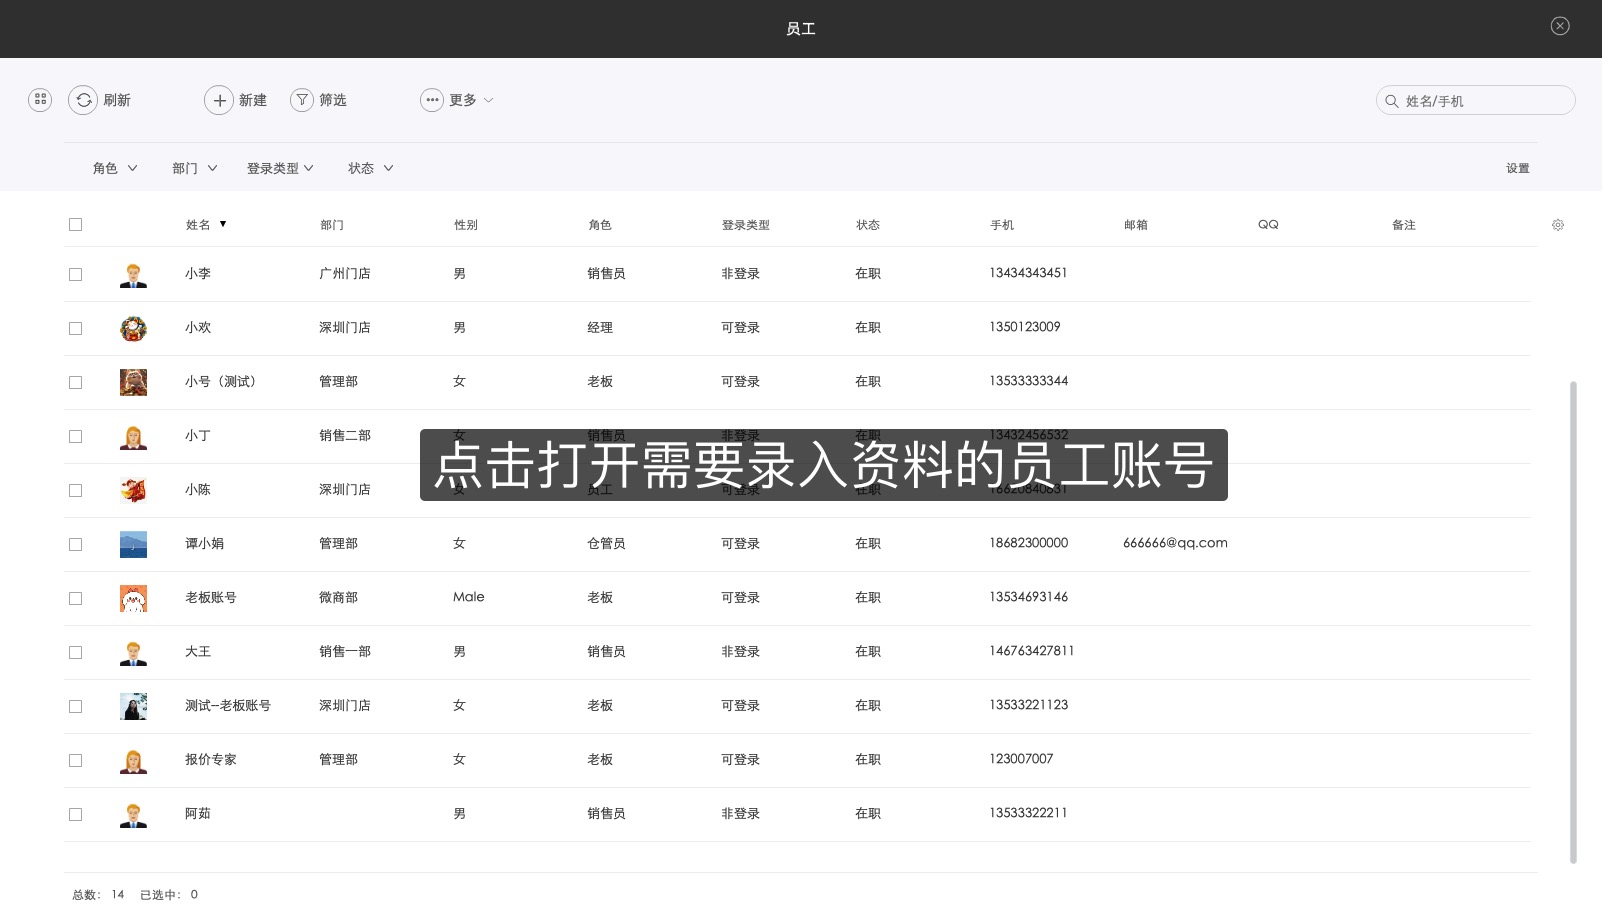Toggle the select-all checkbox in header
Screen dimensions: 1602x915
[75, 224]
